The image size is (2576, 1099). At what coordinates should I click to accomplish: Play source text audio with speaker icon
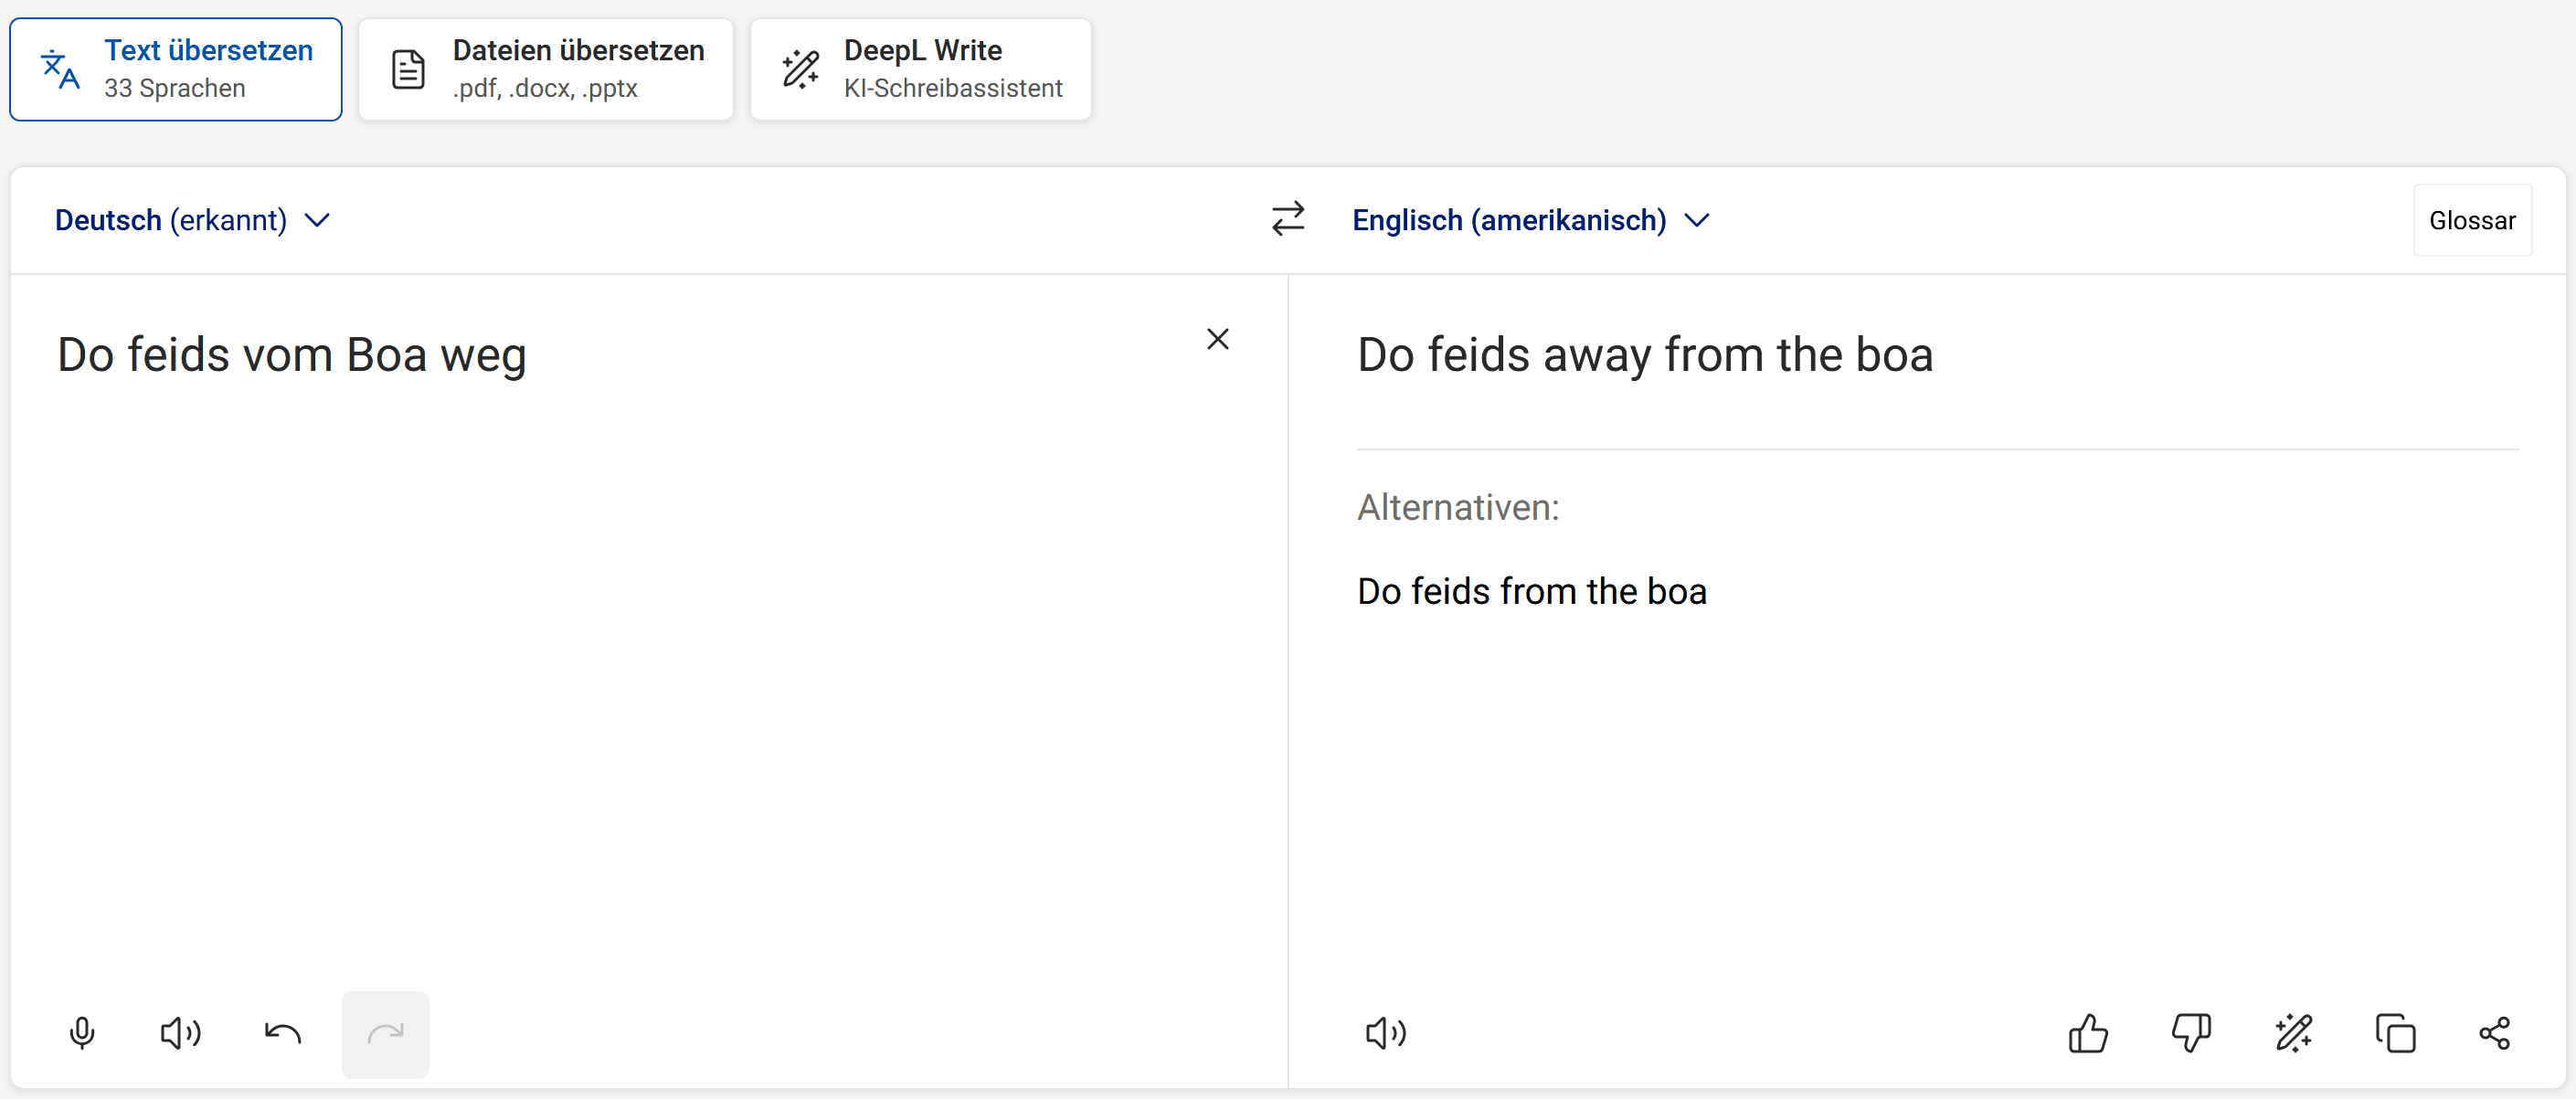(x=181, y=1033)
